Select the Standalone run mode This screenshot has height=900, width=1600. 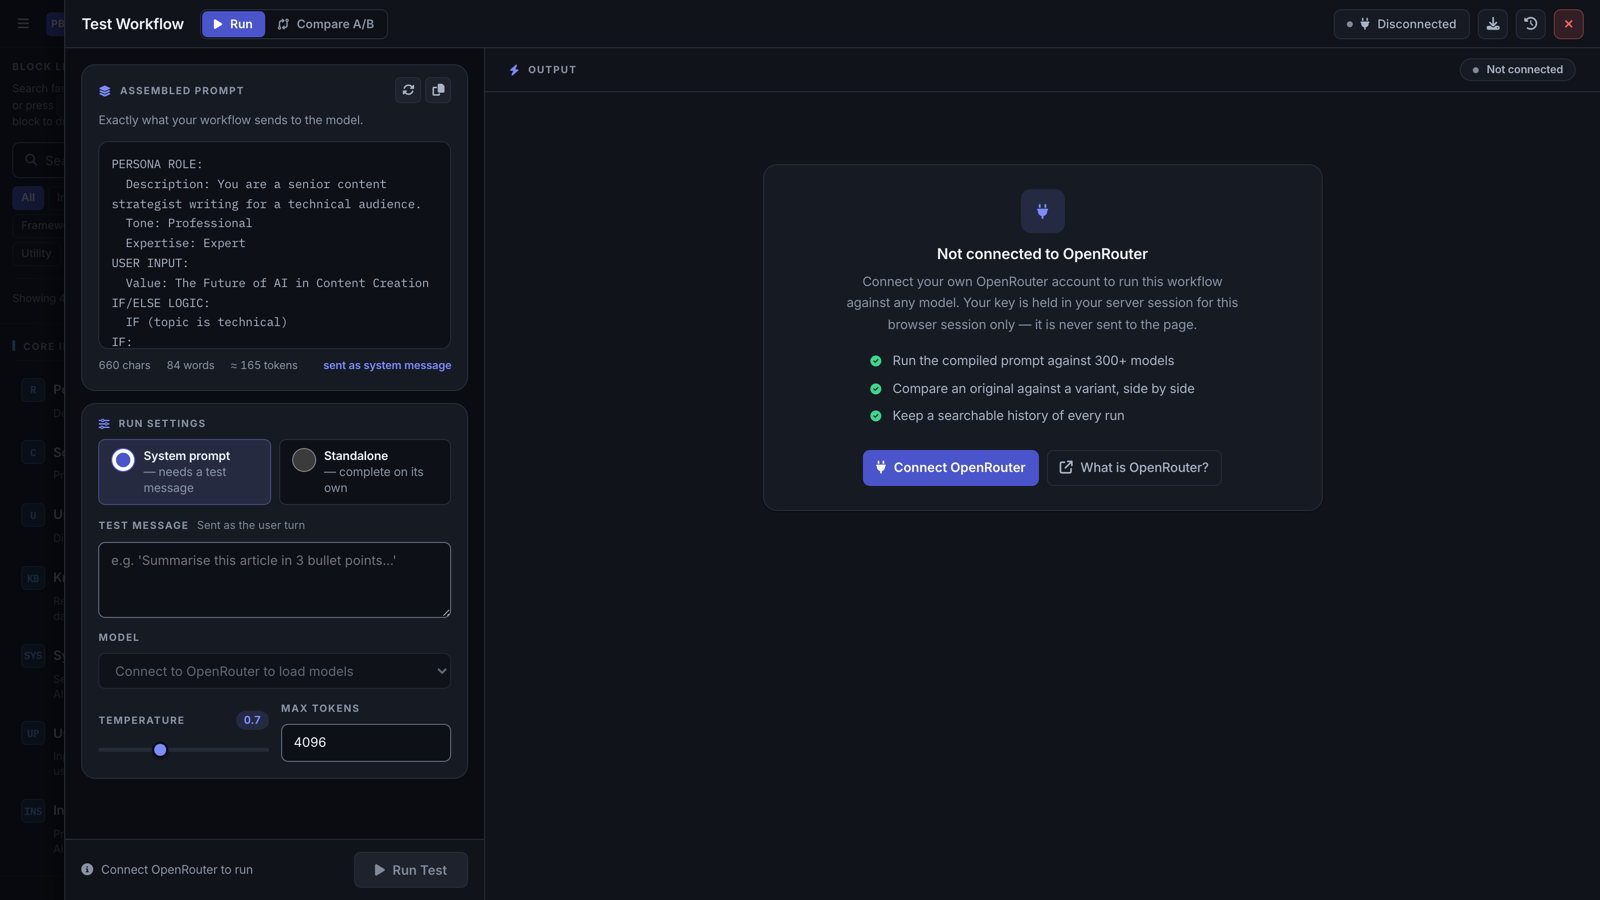click(x=365, y=472)
